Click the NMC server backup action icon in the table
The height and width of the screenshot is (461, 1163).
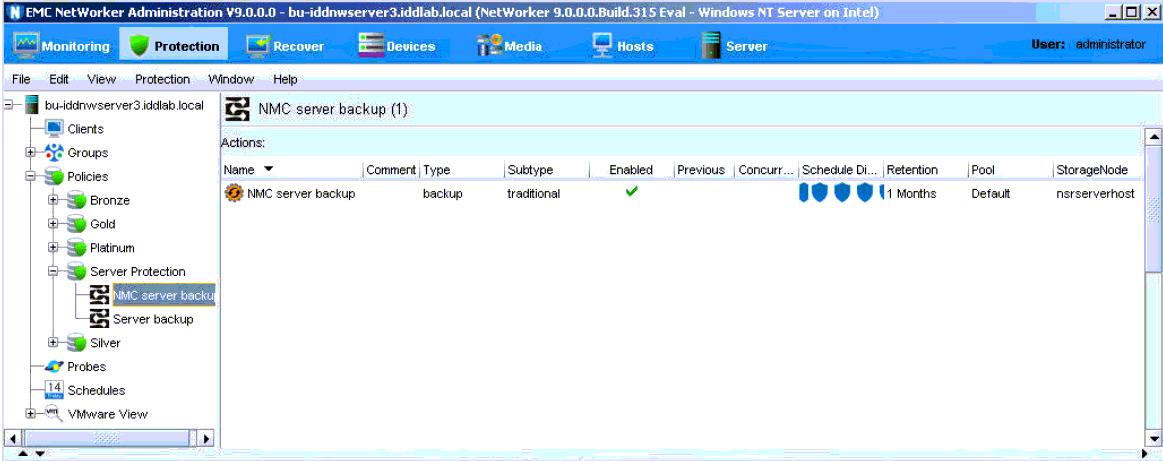(x=234, y=193)
